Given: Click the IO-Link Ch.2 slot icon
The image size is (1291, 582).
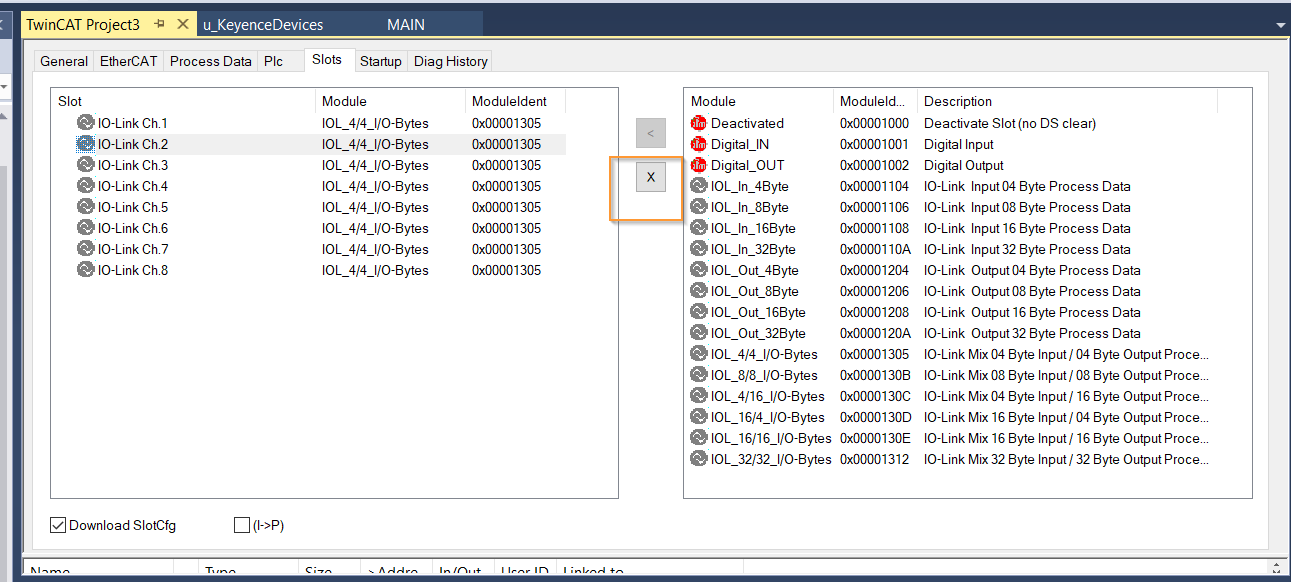Looking at the screenshot, I should coord(85,144).
